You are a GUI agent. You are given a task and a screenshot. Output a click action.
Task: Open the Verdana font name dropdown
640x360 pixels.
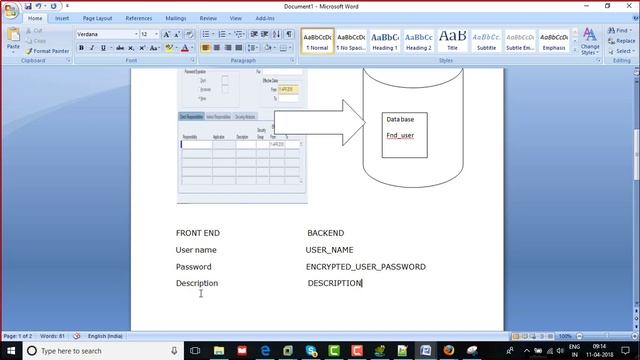[x=136, y=34]
